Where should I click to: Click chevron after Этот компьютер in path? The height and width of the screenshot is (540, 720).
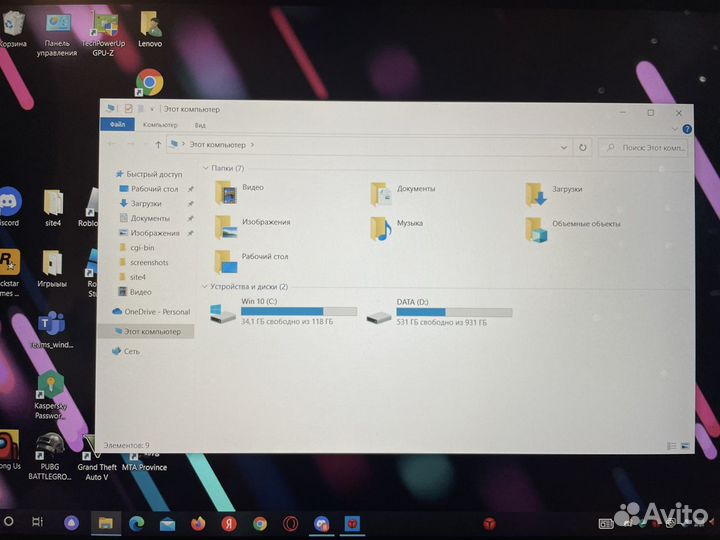click(252, 145)
